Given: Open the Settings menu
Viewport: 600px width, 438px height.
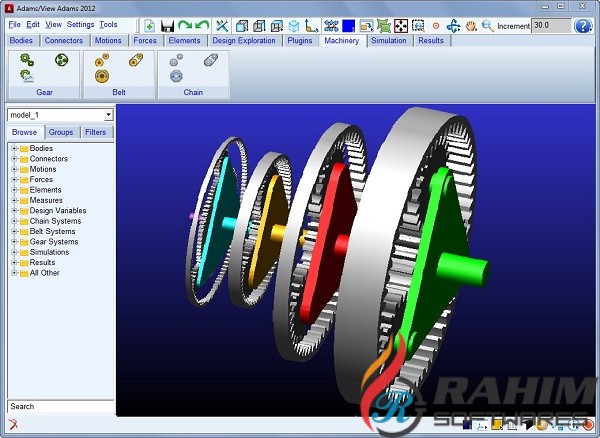Looking at the screenshot, I should coord(80,24).
